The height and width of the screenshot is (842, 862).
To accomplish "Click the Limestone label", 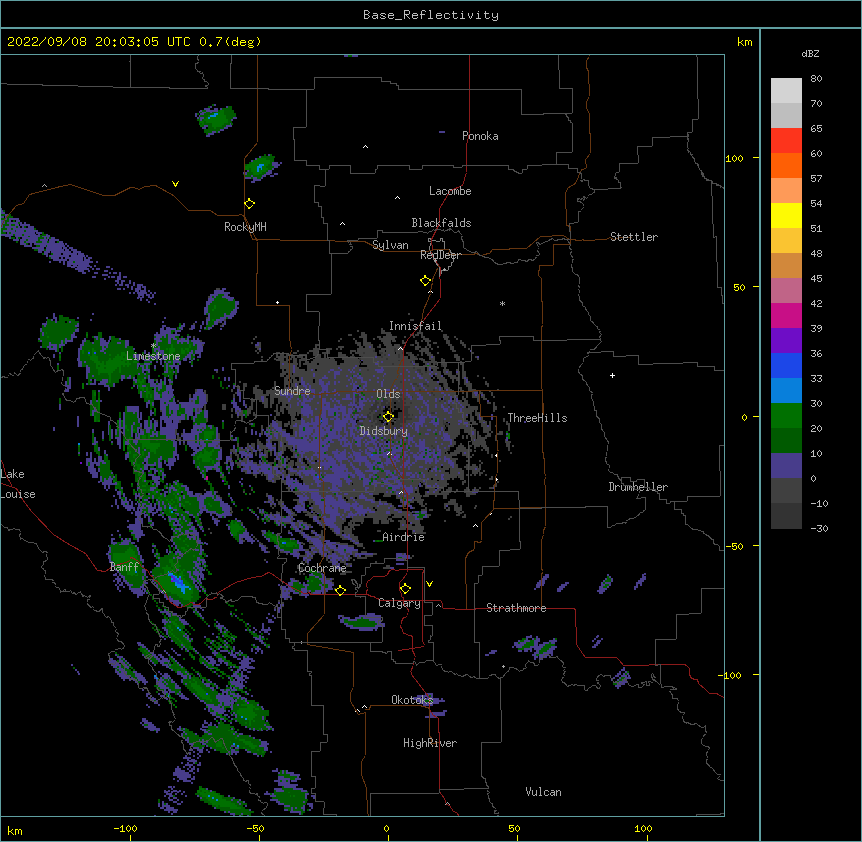I will (153, 356).
